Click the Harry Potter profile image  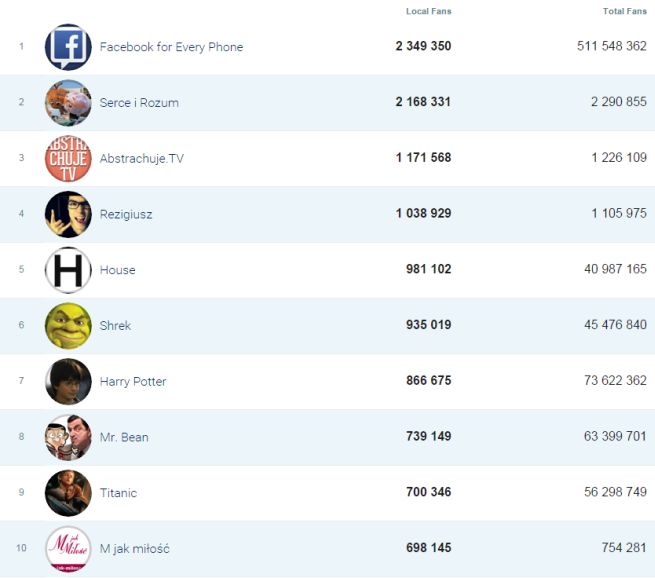click(68, 381)
